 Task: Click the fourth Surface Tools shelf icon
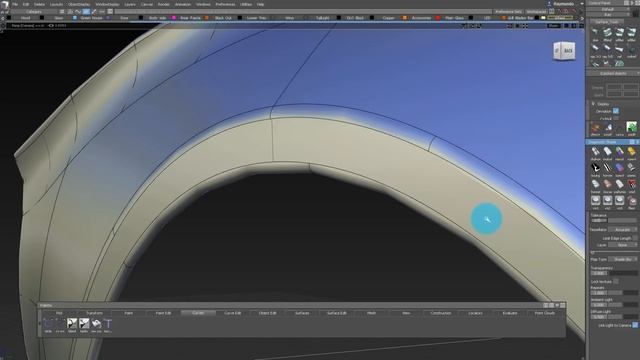point(631,34)
